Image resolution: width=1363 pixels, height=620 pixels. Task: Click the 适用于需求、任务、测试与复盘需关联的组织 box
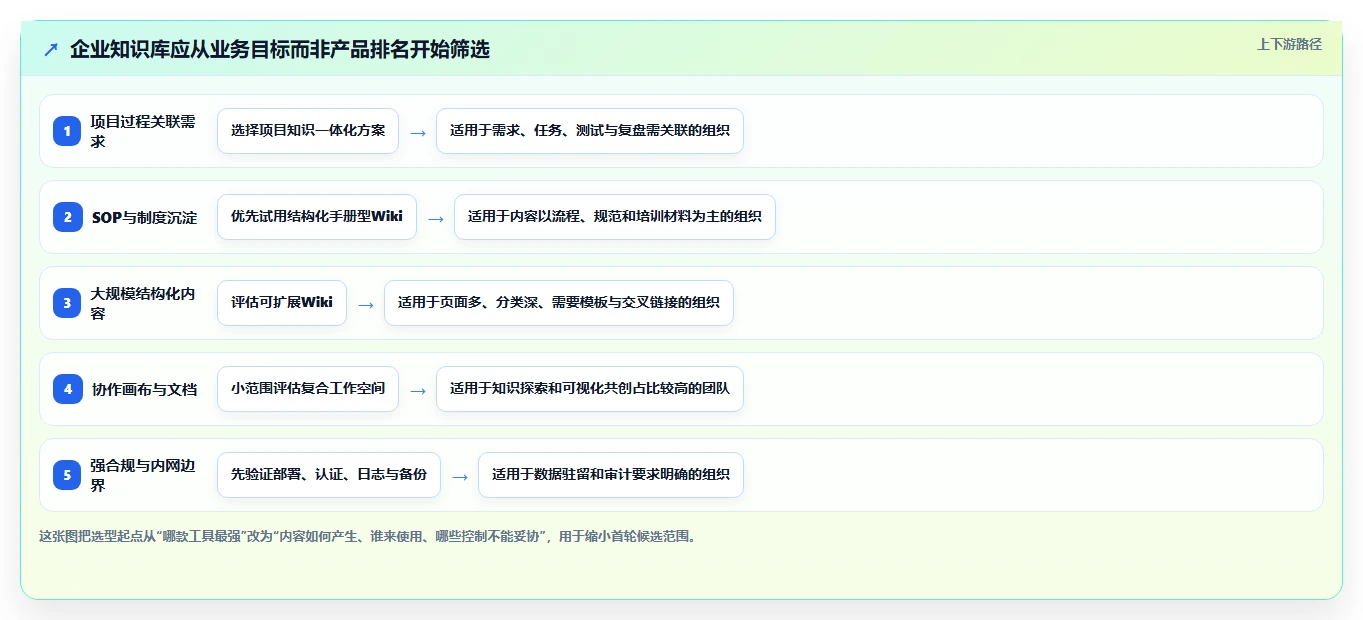[590, 131]
